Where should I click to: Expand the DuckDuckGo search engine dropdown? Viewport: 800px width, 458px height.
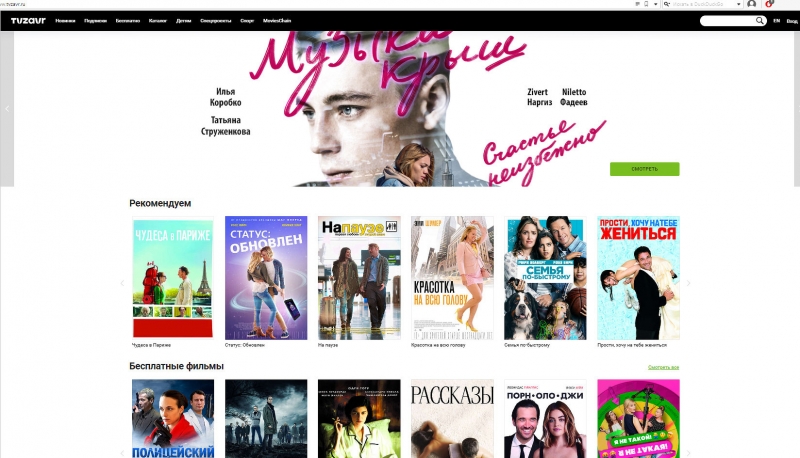(x=739, y=4)
